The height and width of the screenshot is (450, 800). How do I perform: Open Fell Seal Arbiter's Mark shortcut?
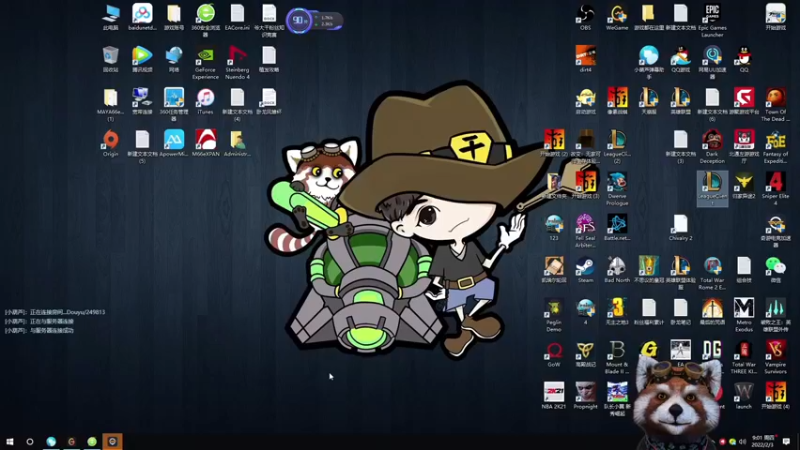coord(585,231)
